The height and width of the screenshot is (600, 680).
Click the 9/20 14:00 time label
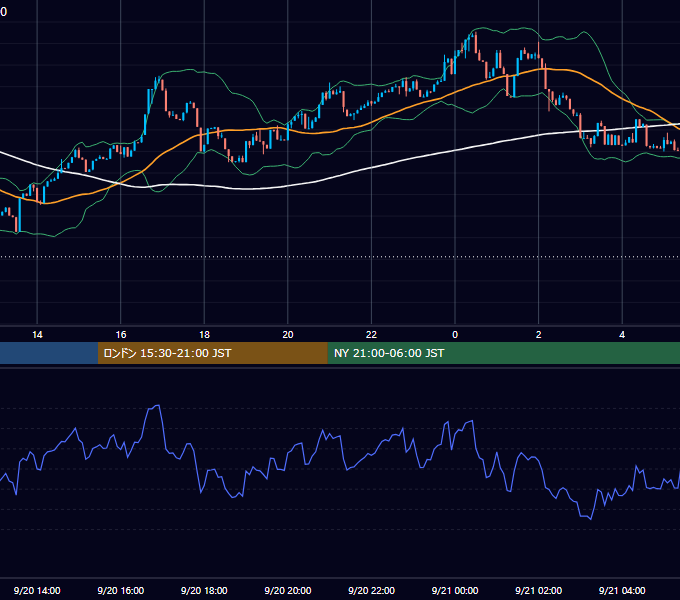click(37, 590)
